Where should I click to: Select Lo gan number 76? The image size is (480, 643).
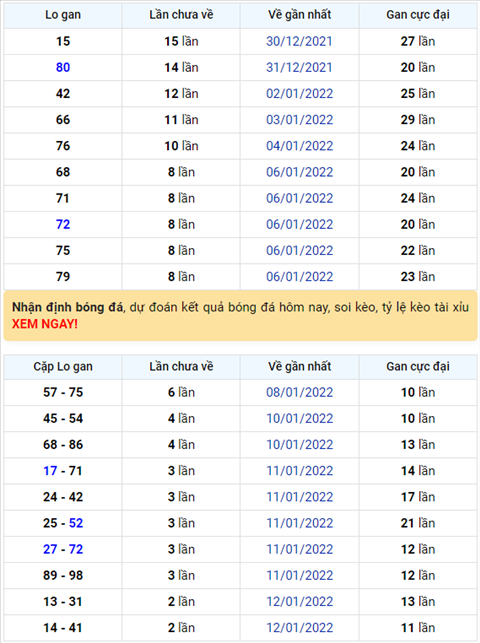pyautogui.click(x=63, y=146)
